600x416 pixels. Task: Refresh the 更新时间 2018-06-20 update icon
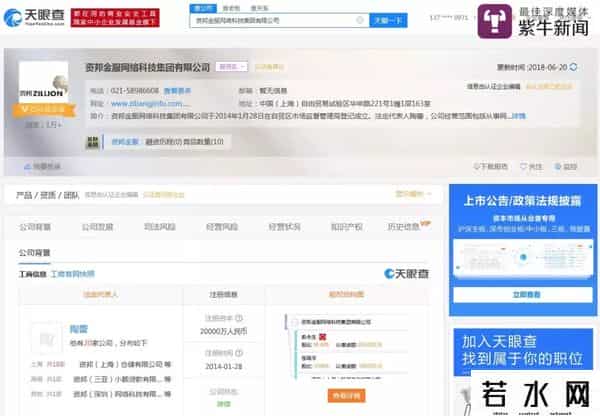pos(573,67)
